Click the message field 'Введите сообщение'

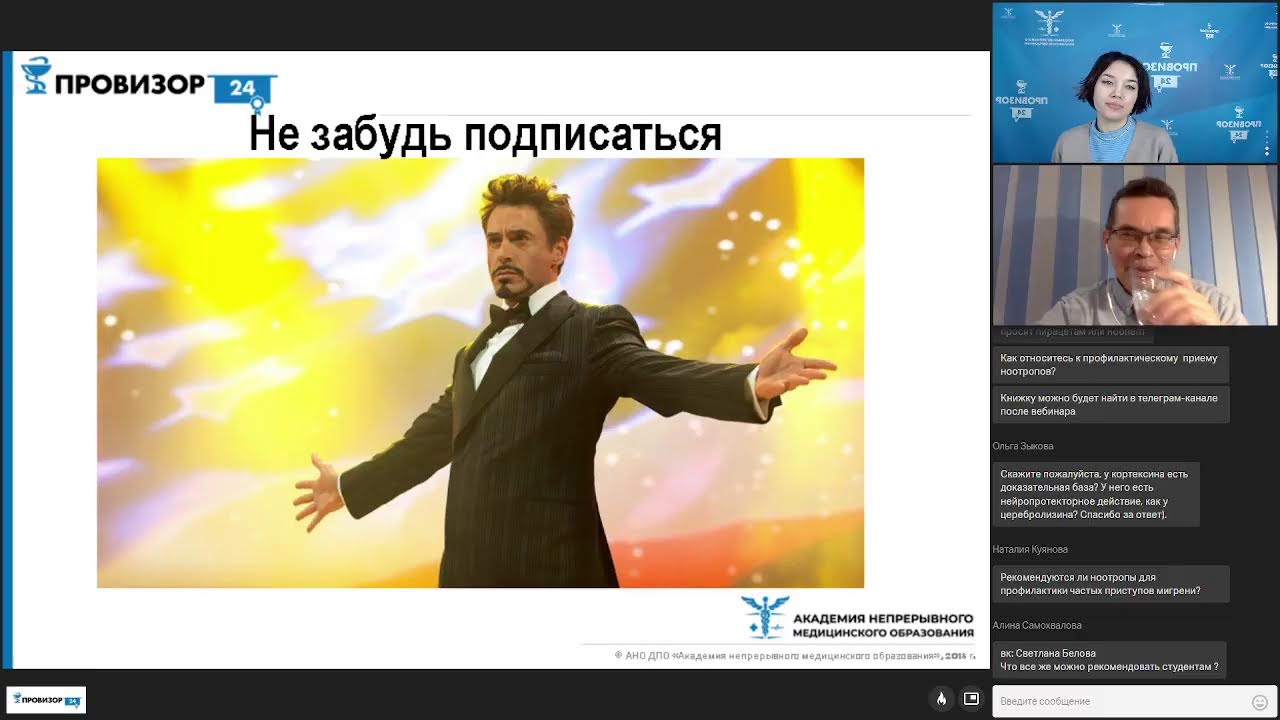(1135, 701)
